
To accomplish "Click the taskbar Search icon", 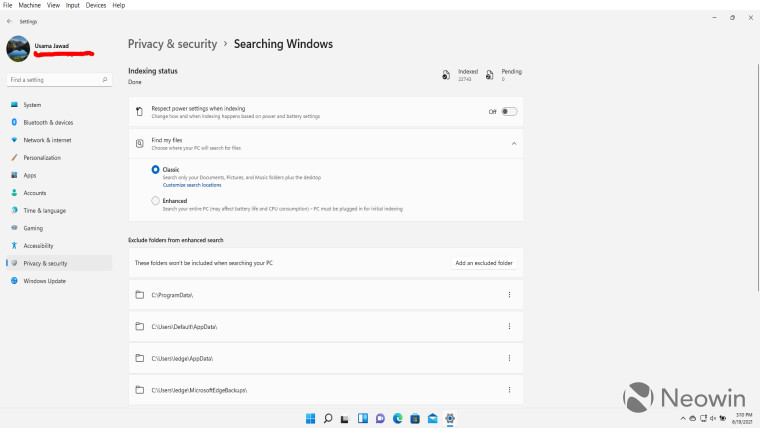I will pos(328,418).
